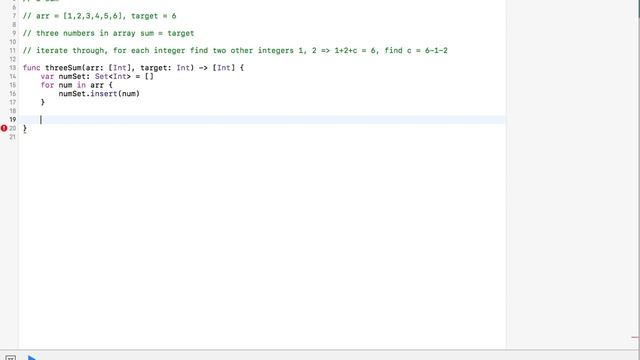Click the '-> [Int]' return type
This screenshot has height=360, width=640.
tap(217, 68)
